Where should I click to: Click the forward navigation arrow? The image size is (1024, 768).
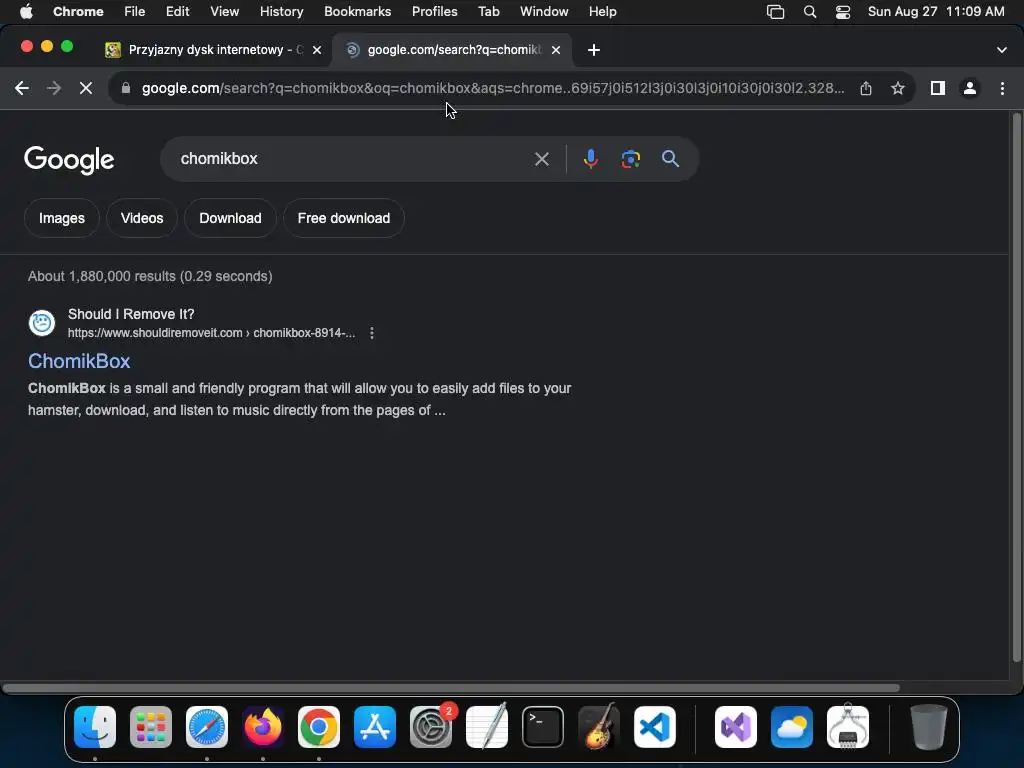[x=54, y=88]
